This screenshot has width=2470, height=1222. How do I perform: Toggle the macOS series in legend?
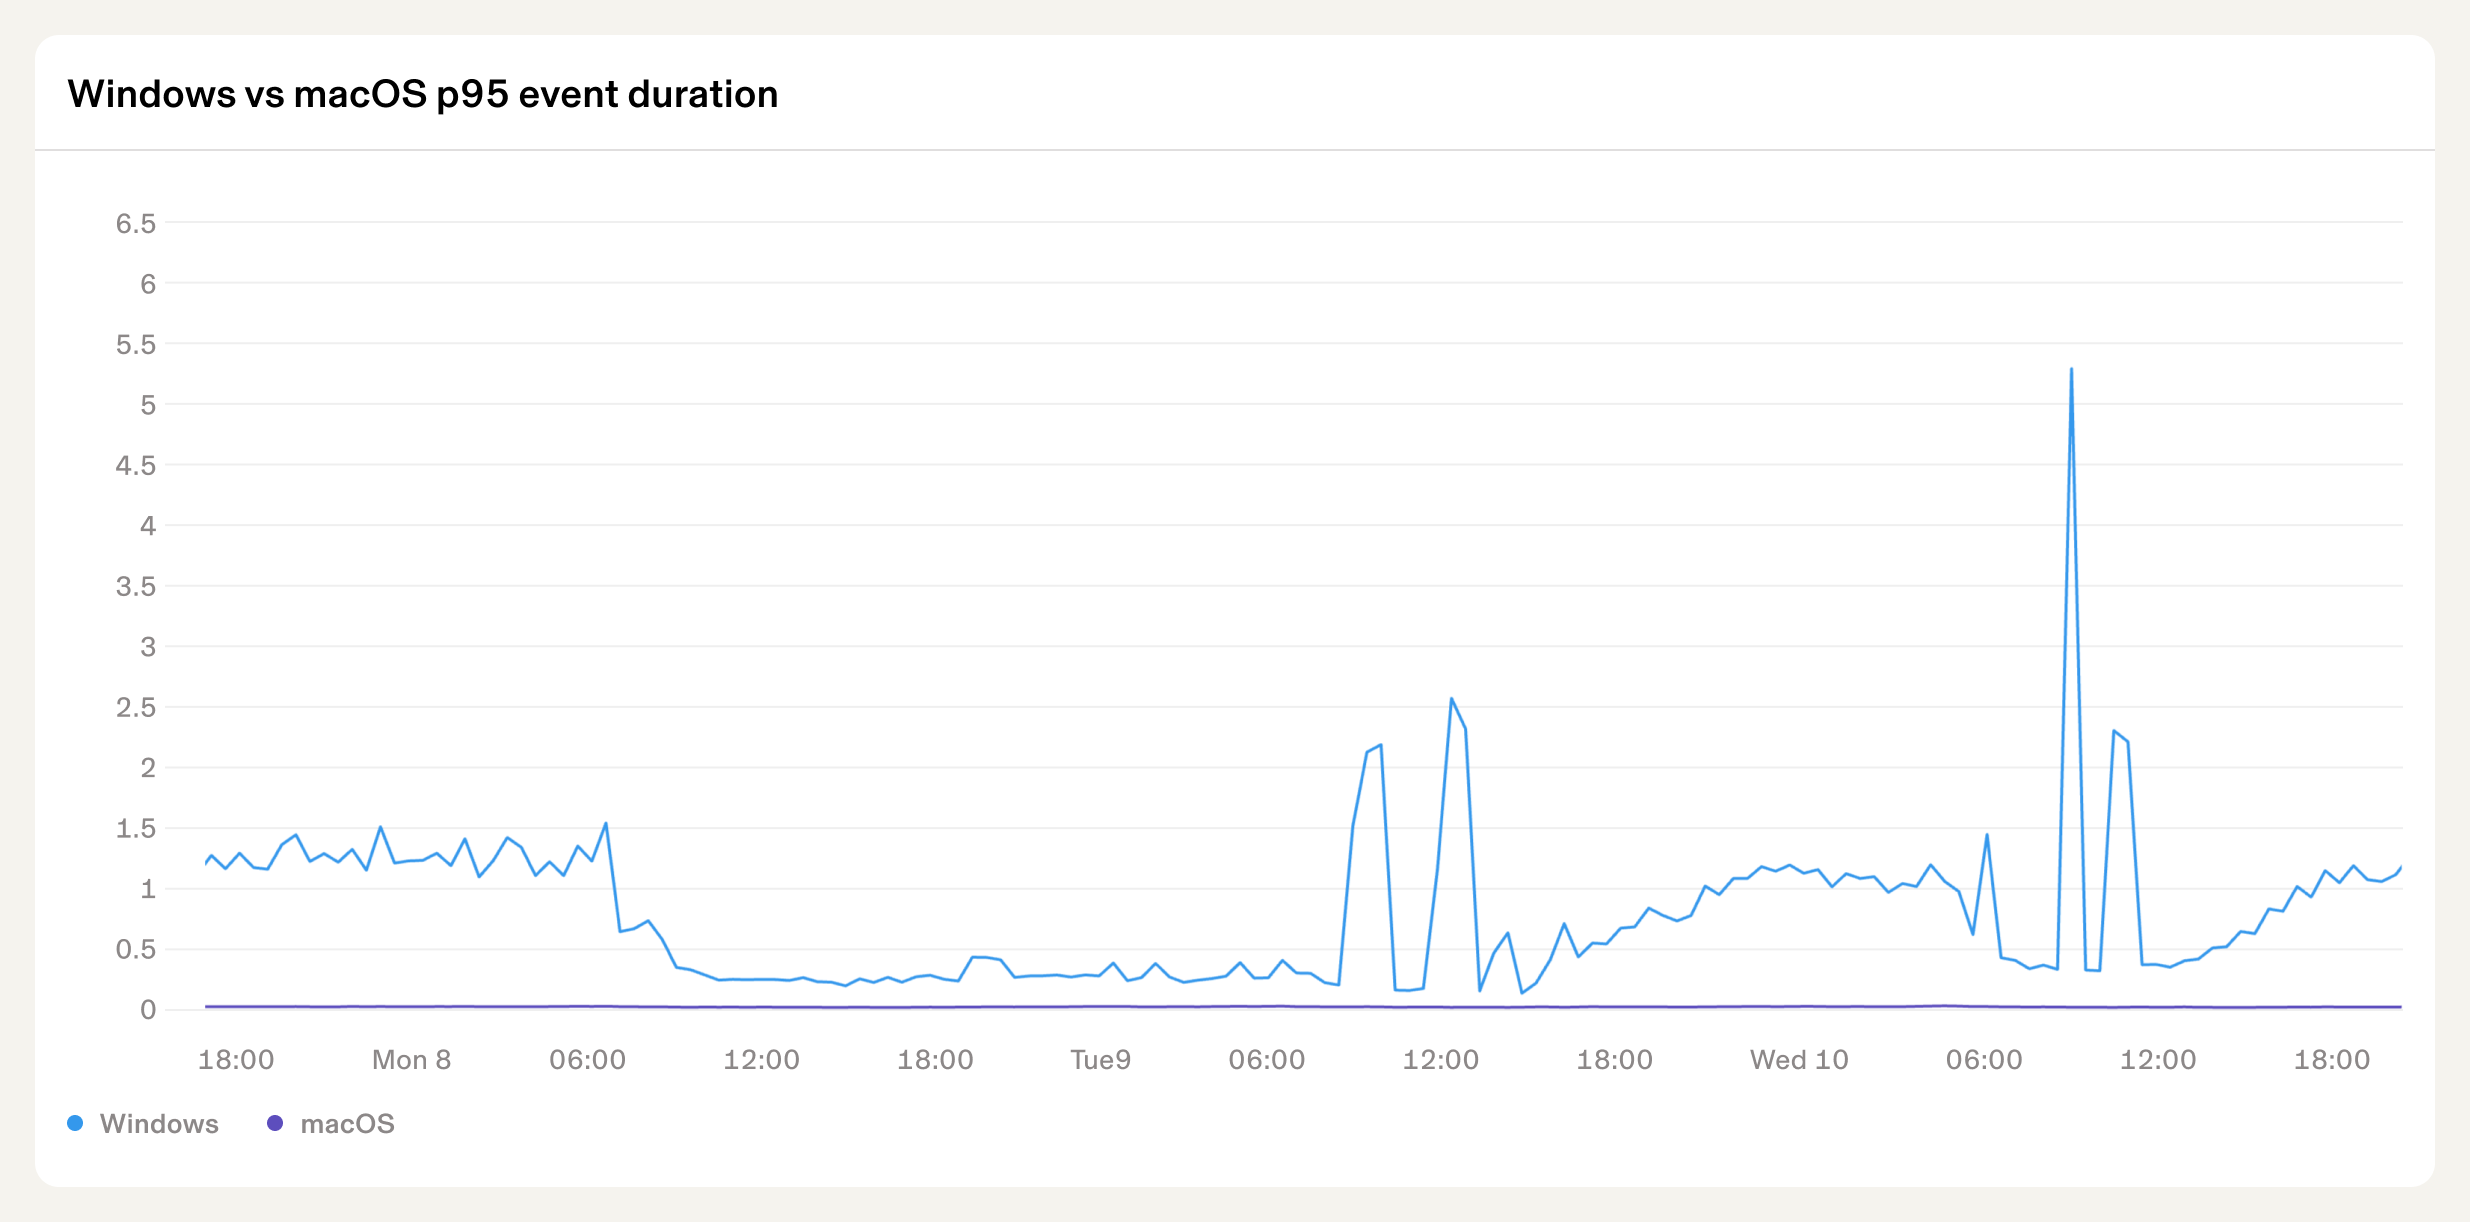(x=346, y=1124)
